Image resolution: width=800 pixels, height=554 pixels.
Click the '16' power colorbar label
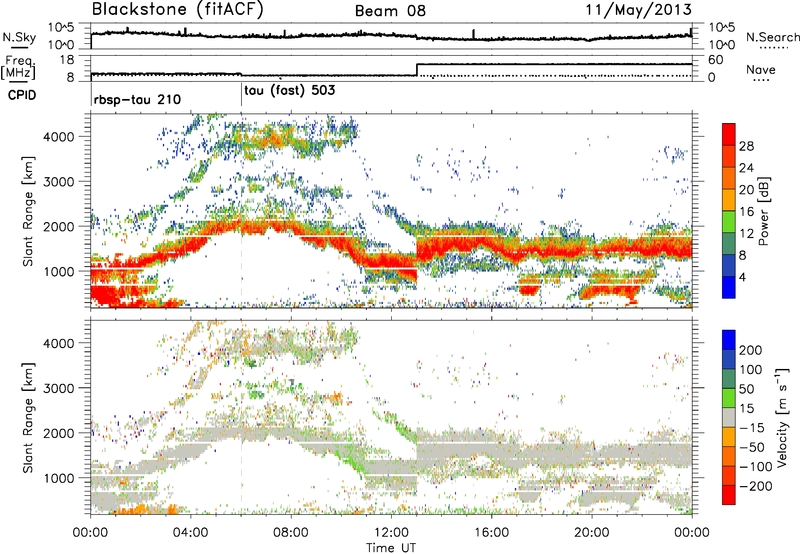(746, 212)
